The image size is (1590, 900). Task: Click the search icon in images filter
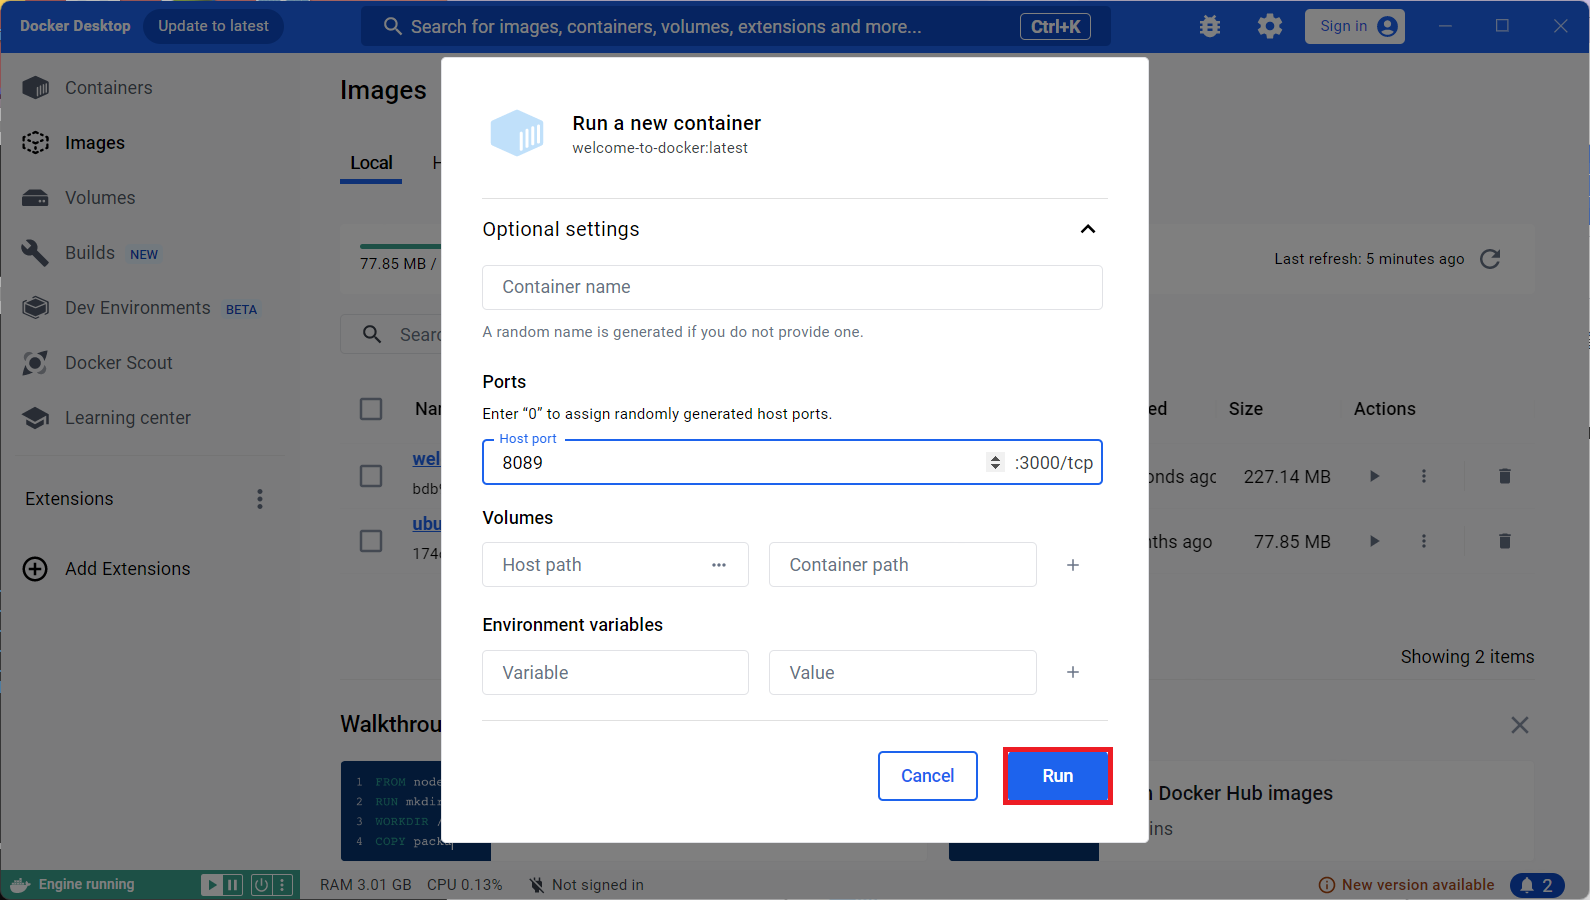click(x=372, y=335)
